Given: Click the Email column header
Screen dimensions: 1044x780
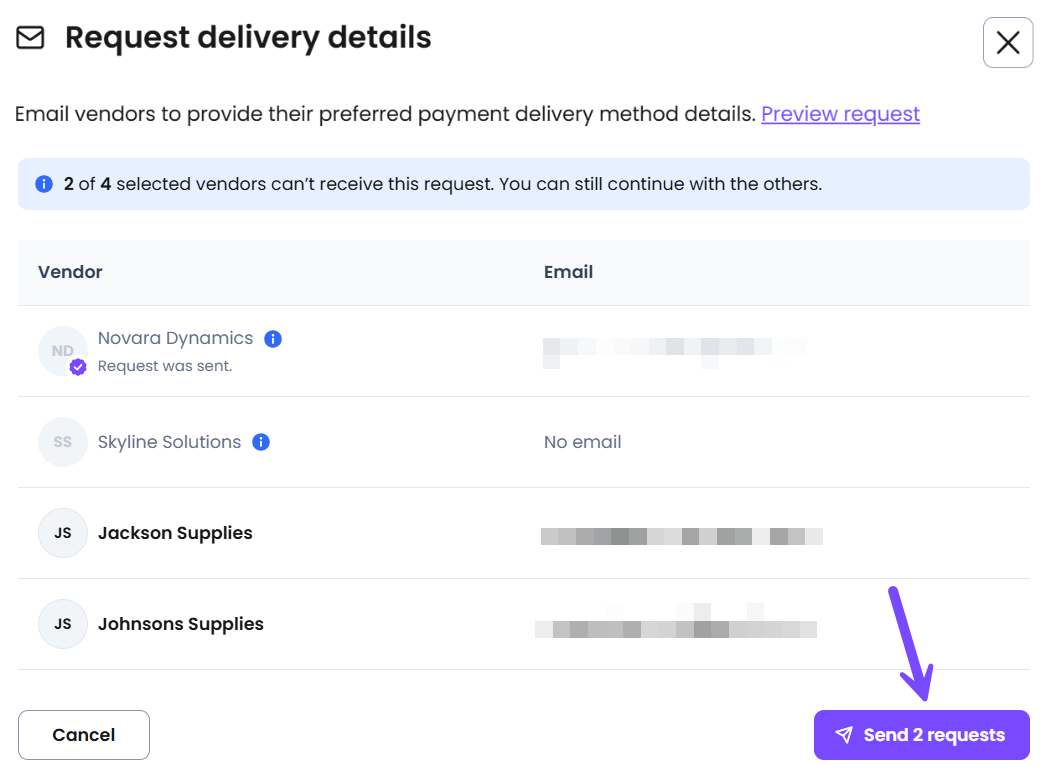Looking at the screenshot, I should click(x=568, y=272).
